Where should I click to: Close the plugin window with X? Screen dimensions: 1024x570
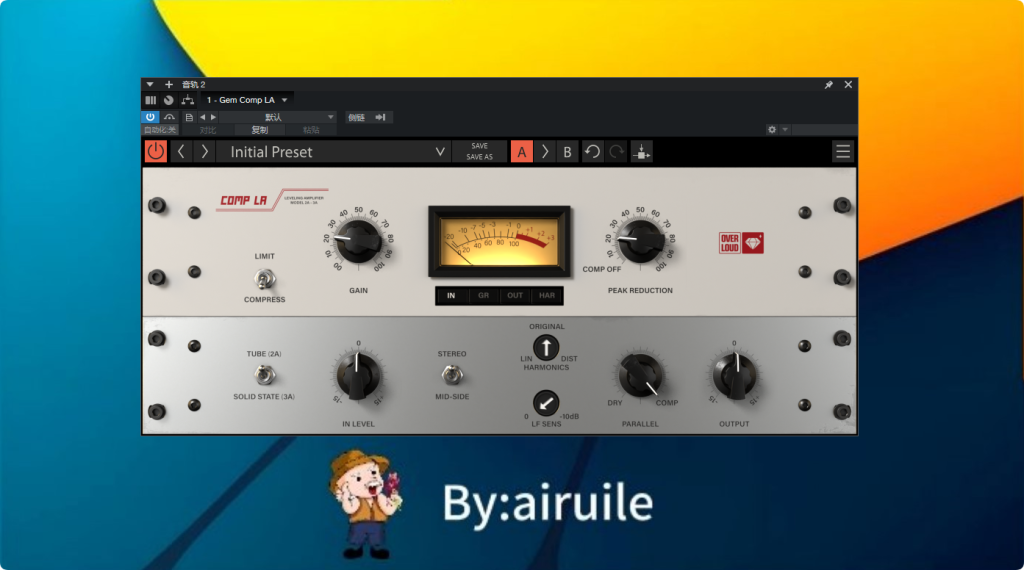(x=848, y=85)
